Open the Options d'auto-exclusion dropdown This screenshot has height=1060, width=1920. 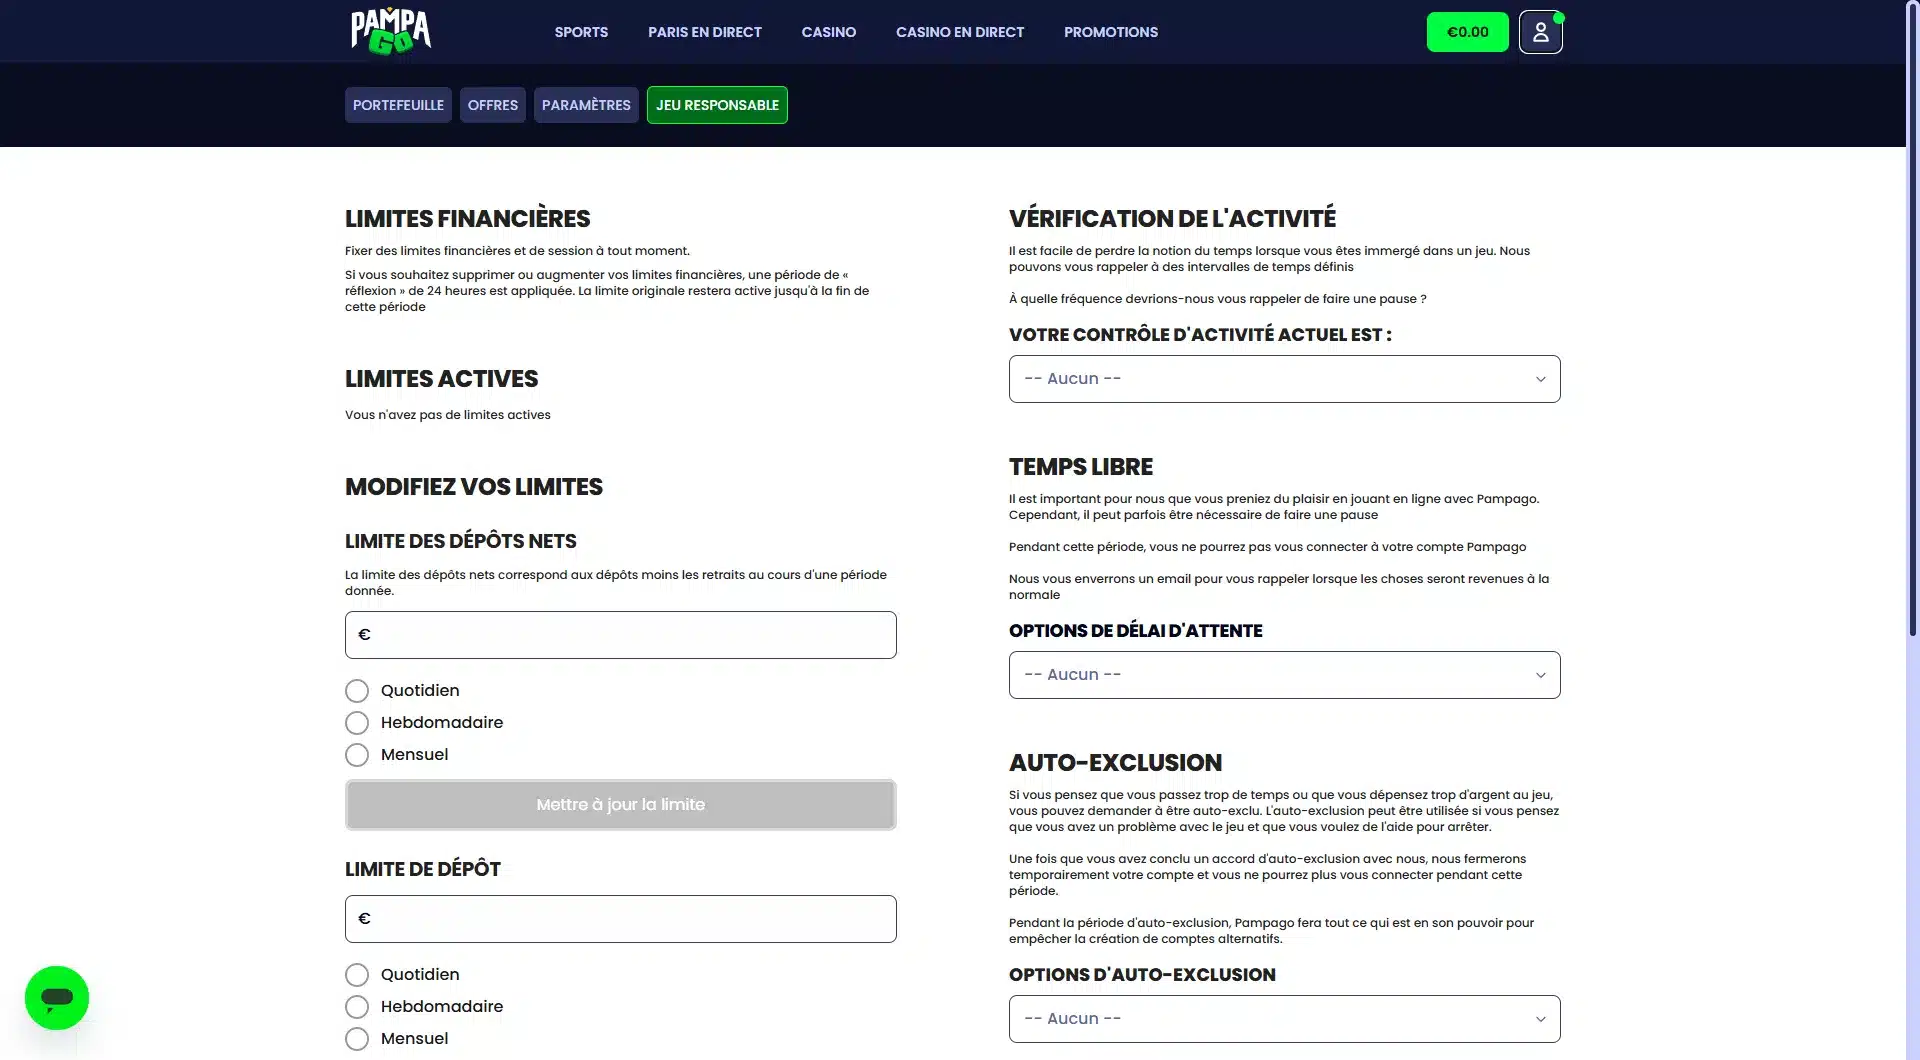pos(1284,1019)
